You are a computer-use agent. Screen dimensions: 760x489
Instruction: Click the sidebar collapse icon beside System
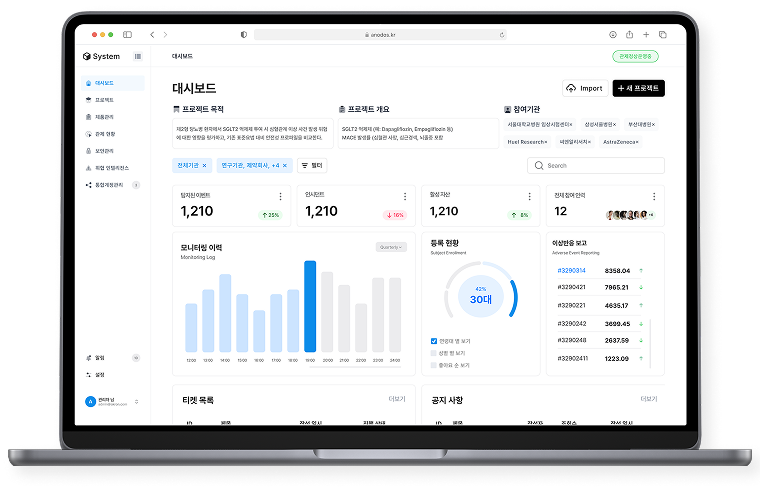click(138, 57)
